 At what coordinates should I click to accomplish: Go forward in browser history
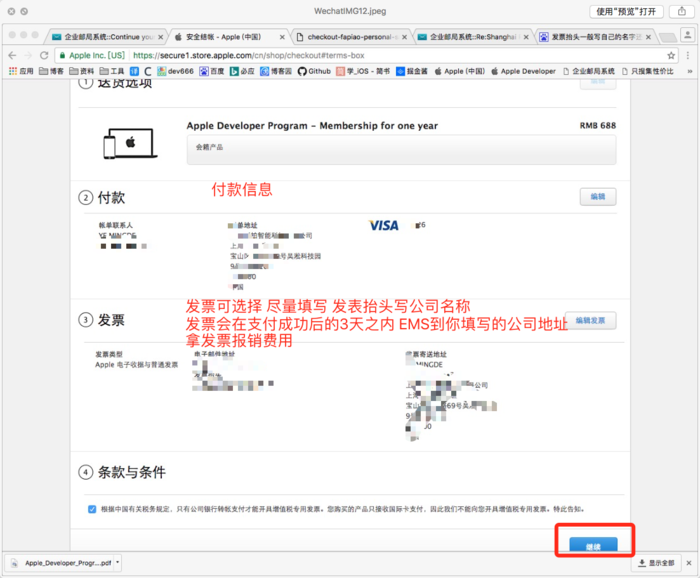pyautogui.click(x=28, y=55)
